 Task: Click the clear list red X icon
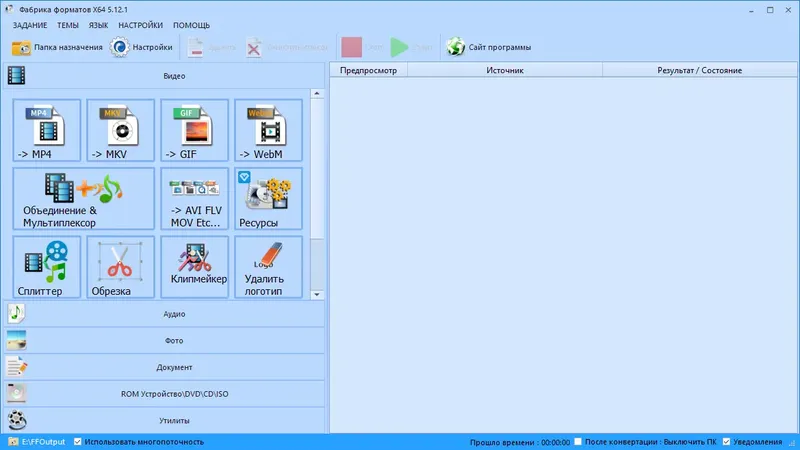pos(254,47)
